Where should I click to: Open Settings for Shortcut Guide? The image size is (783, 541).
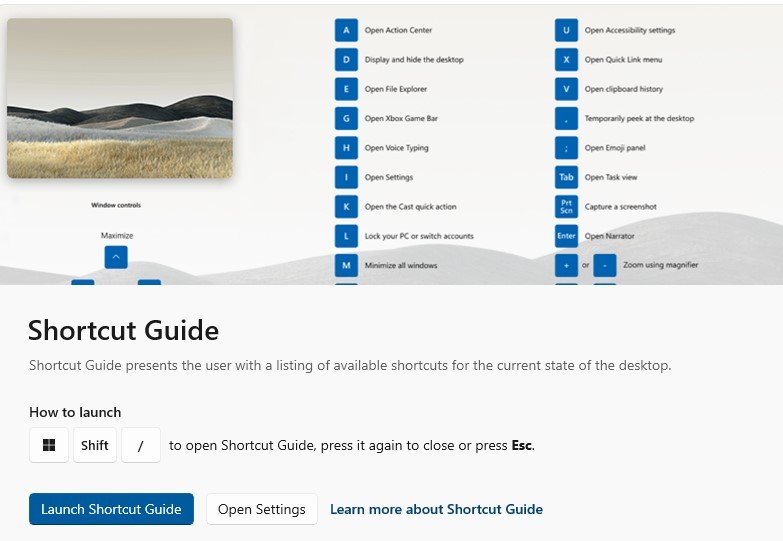(262, 509)
